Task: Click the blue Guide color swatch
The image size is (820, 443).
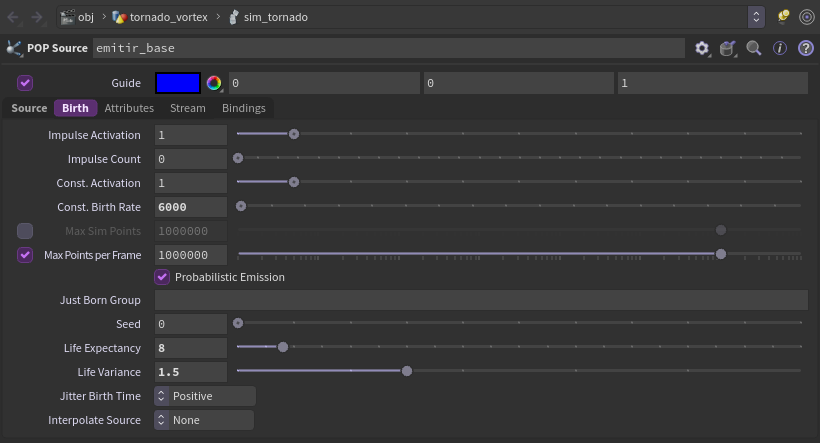Action: click(178, 83)
